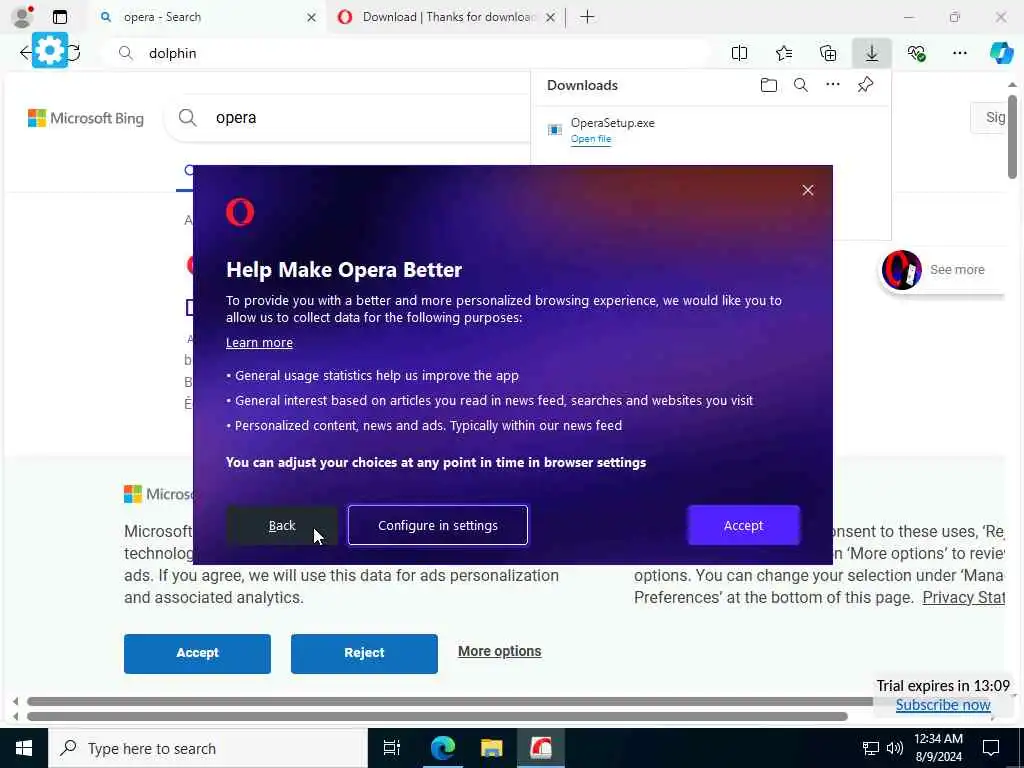Toggle split screen view icon

click(x=739, y=53)
